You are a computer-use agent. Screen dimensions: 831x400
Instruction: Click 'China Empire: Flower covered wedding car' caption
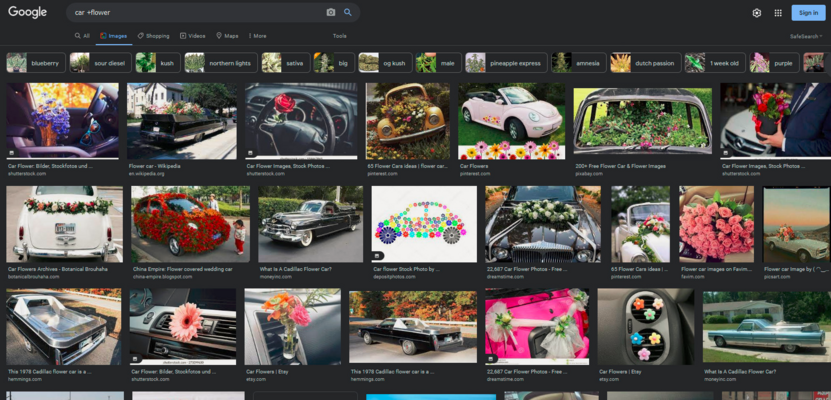click(x=182, y=269)
